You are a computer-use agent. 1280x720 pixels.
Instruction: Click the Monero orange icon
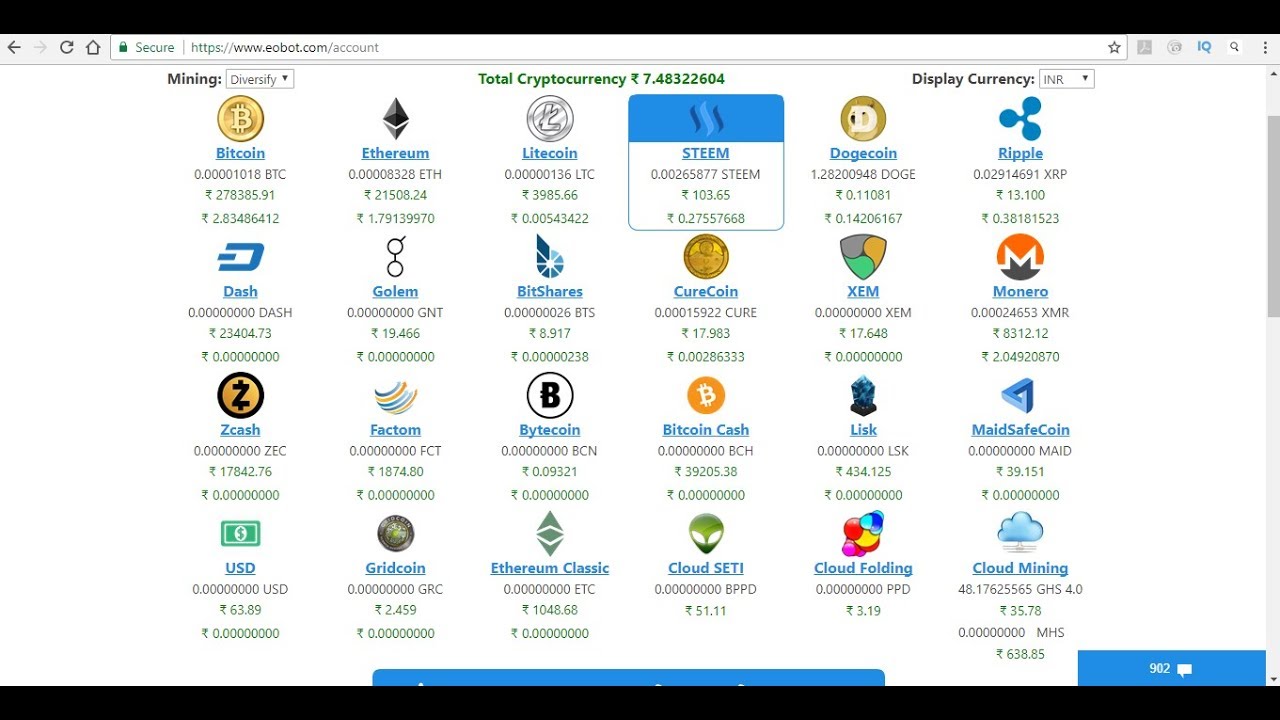click(x=1020, y=257)
